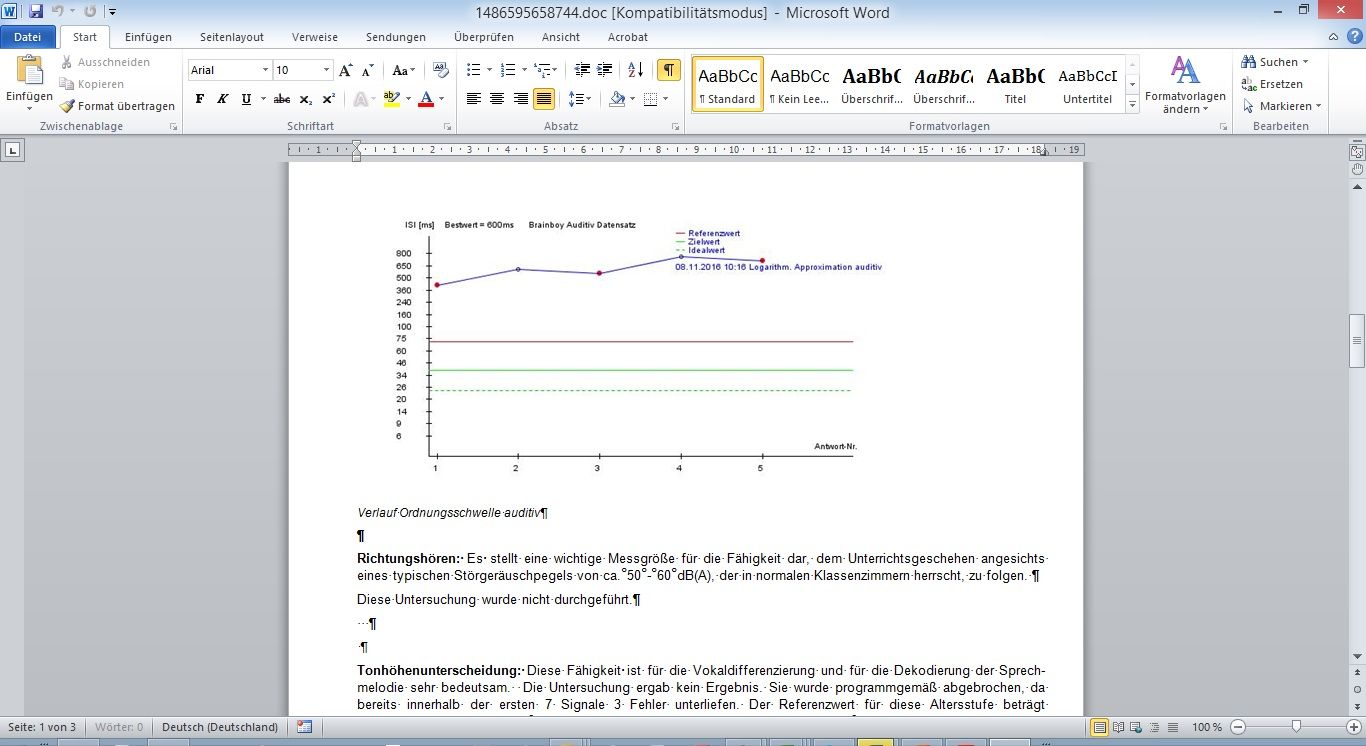Click the grow font size icon
Screen dimensions: 1366x746
coord(345,70)
